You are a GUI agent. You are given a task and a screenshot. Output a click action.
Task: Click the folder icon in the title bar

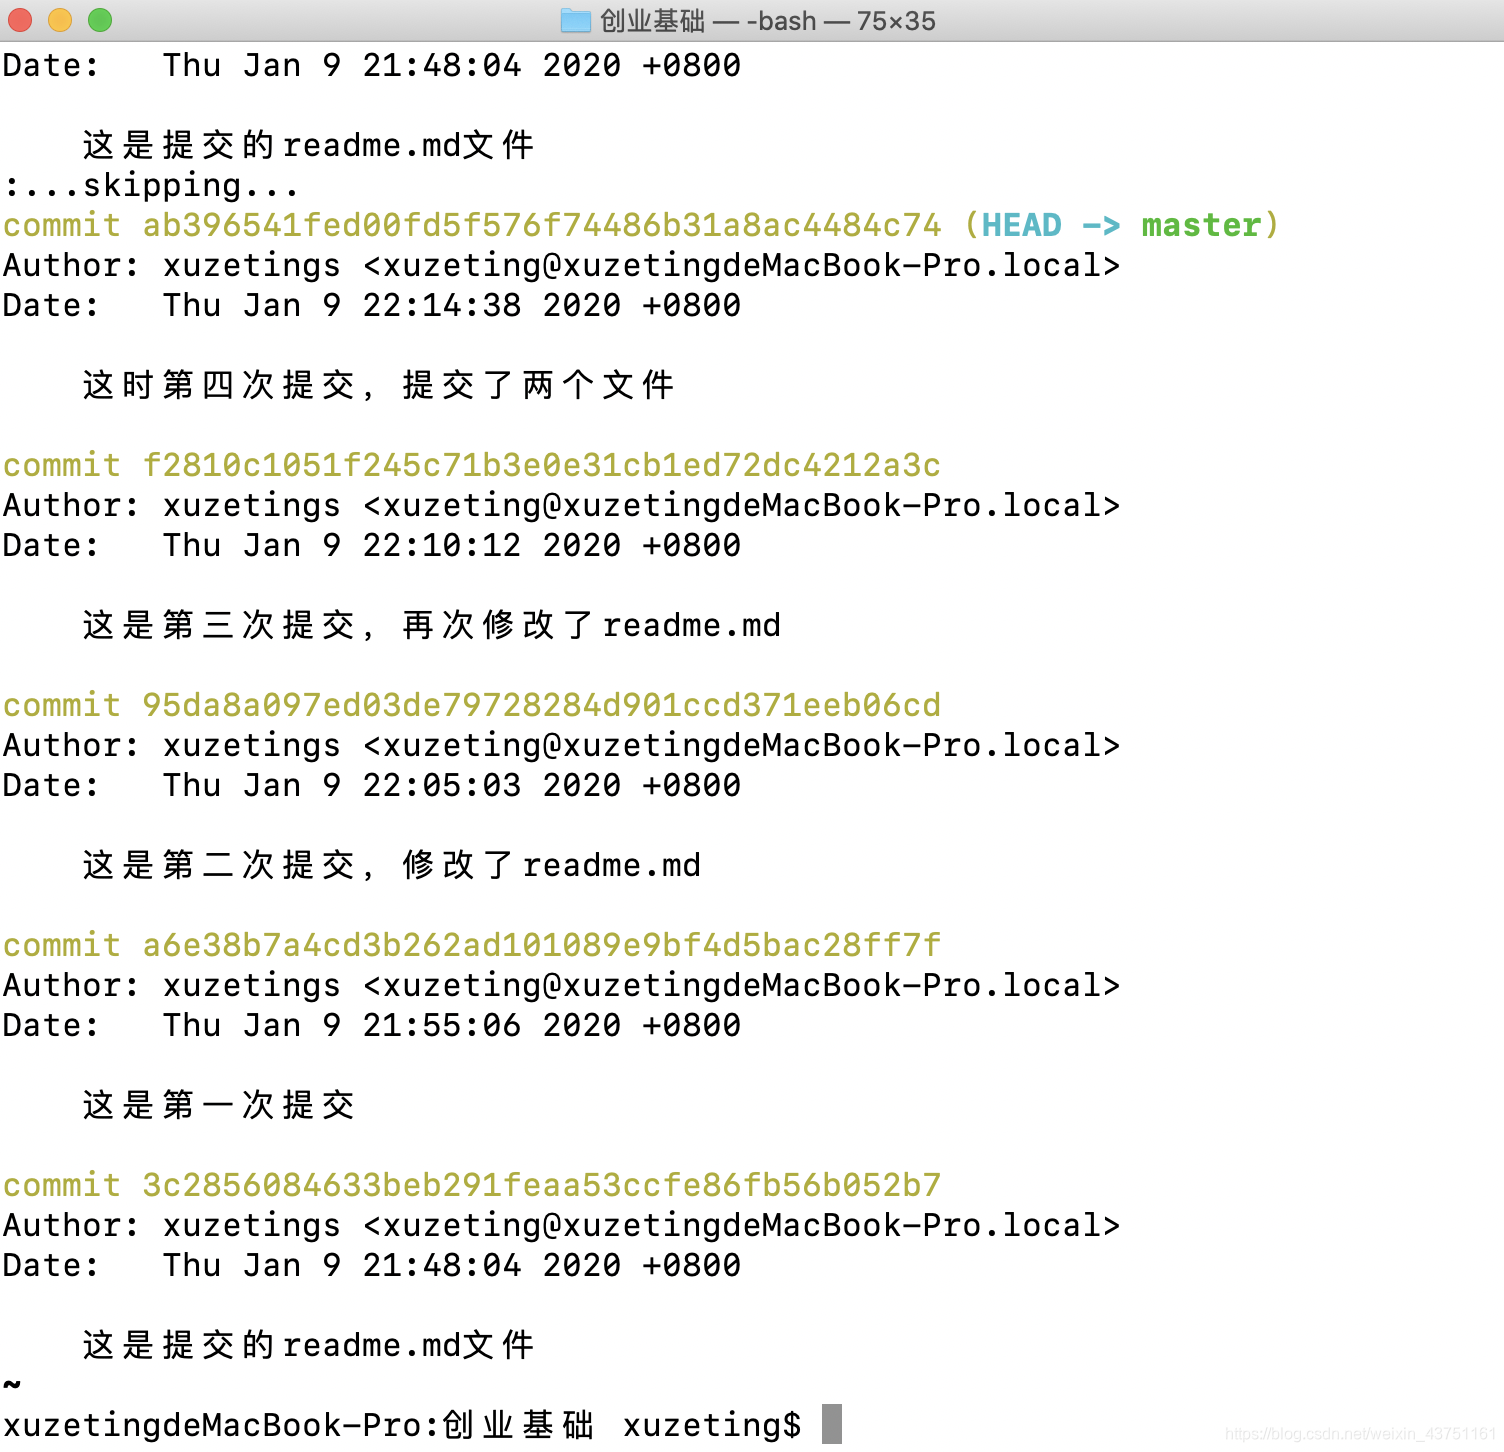point(575,20)
